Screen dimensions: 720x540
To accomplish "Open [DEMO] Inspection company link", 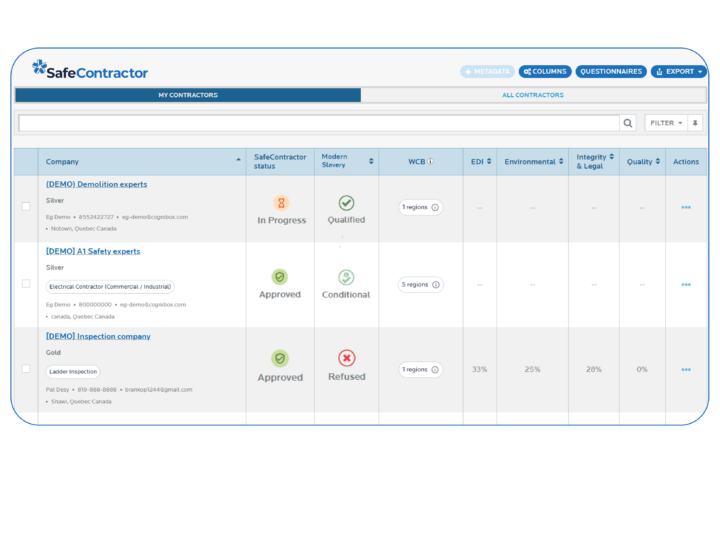I will click(x=98, y=336).
